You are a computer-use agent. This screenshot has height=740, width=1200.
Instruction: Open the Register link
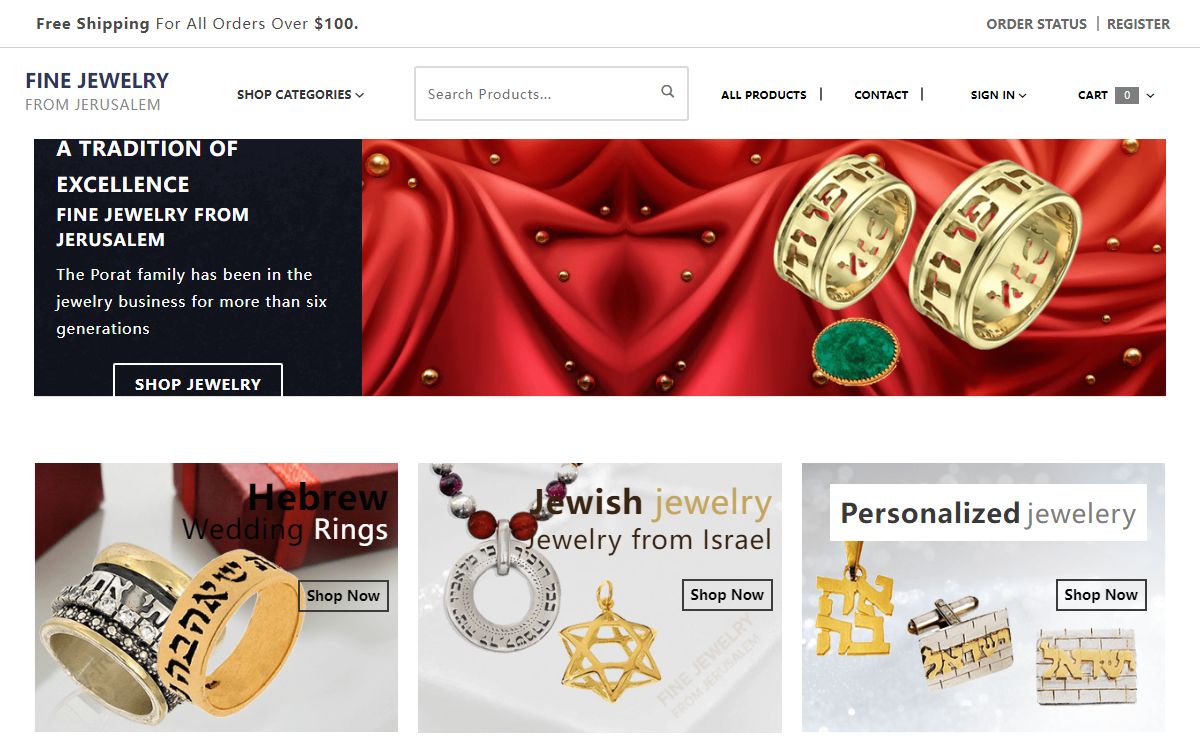pos(1138,24)
